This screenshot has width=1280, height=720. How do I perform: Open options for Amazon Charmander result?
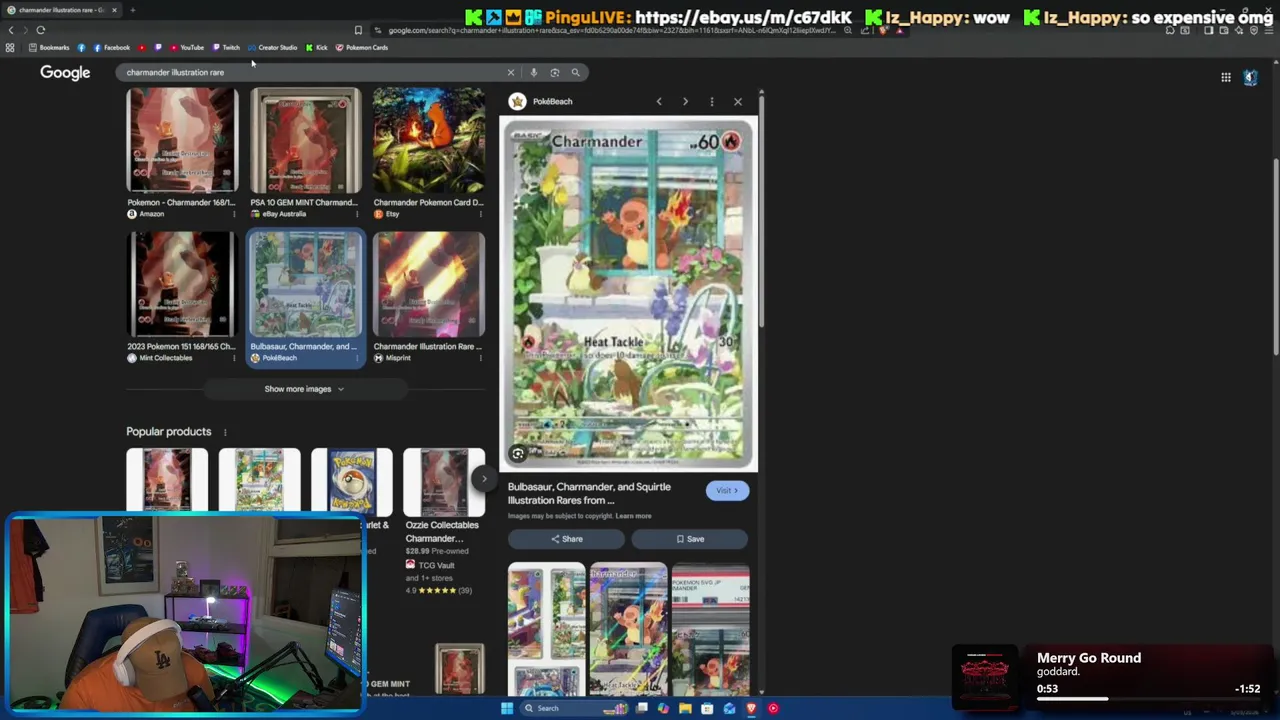[235, 214]
